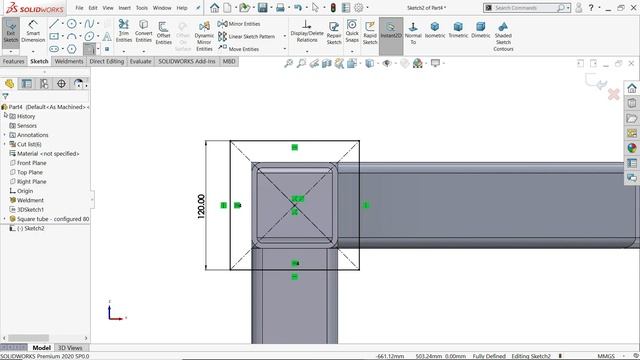This screenshot has width=640, height=360.
Task: Click the Home icon in title toolbar
Action: coord(214,7)
